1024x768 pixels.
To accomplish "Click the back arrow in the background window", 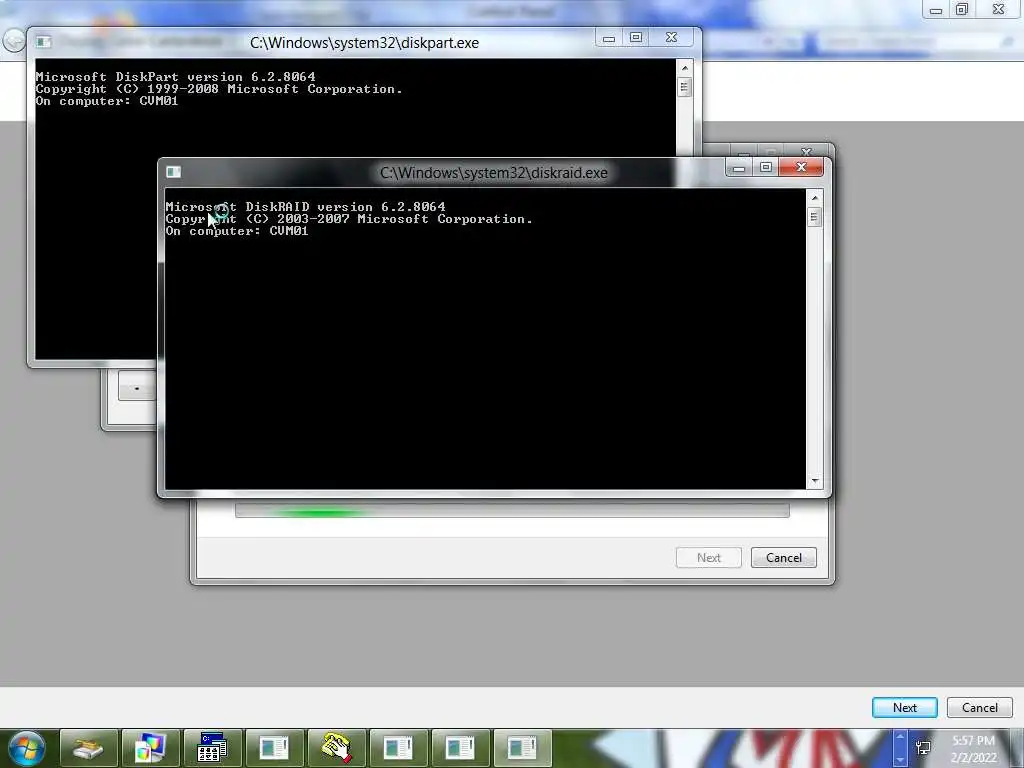I will 13,40.
